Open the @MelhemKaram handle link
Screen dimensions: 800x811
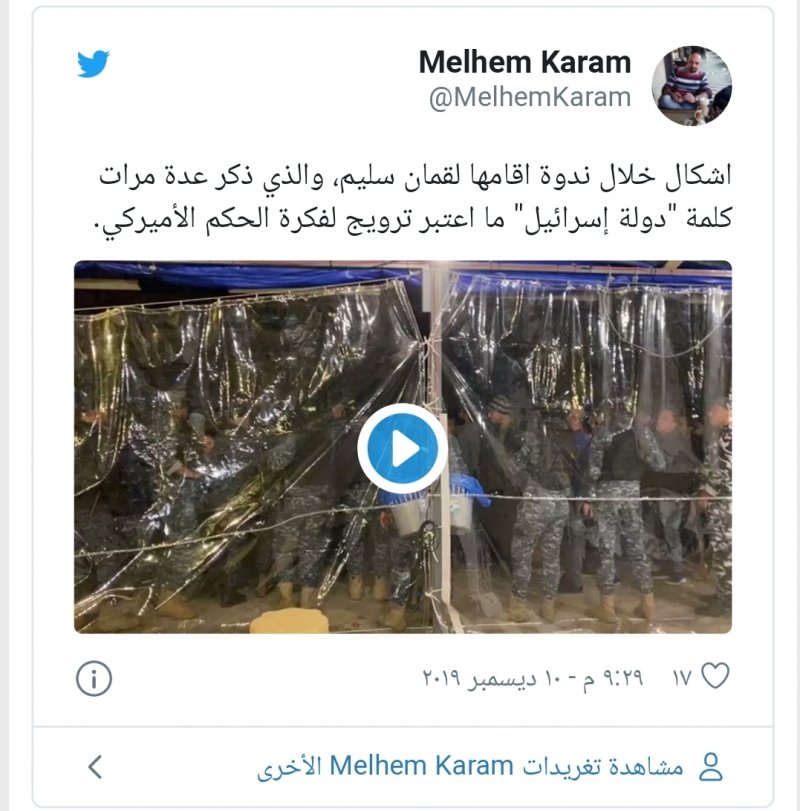point(530,97)
